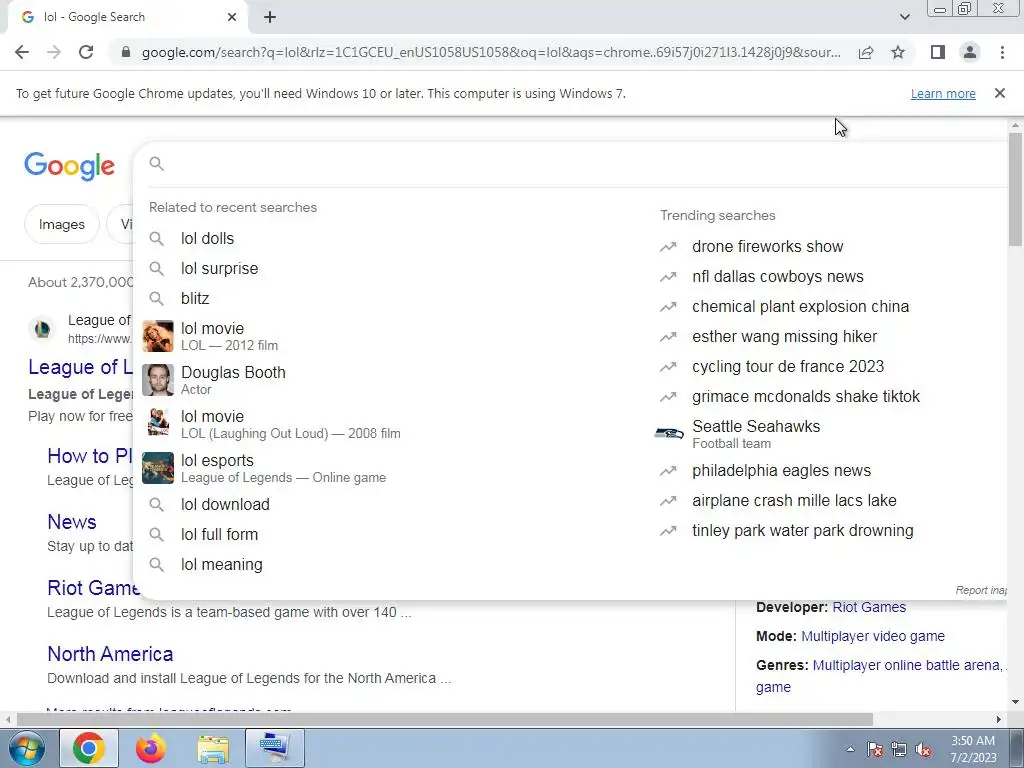Click the LOL 2012 film thumbnail

[158, 336]
